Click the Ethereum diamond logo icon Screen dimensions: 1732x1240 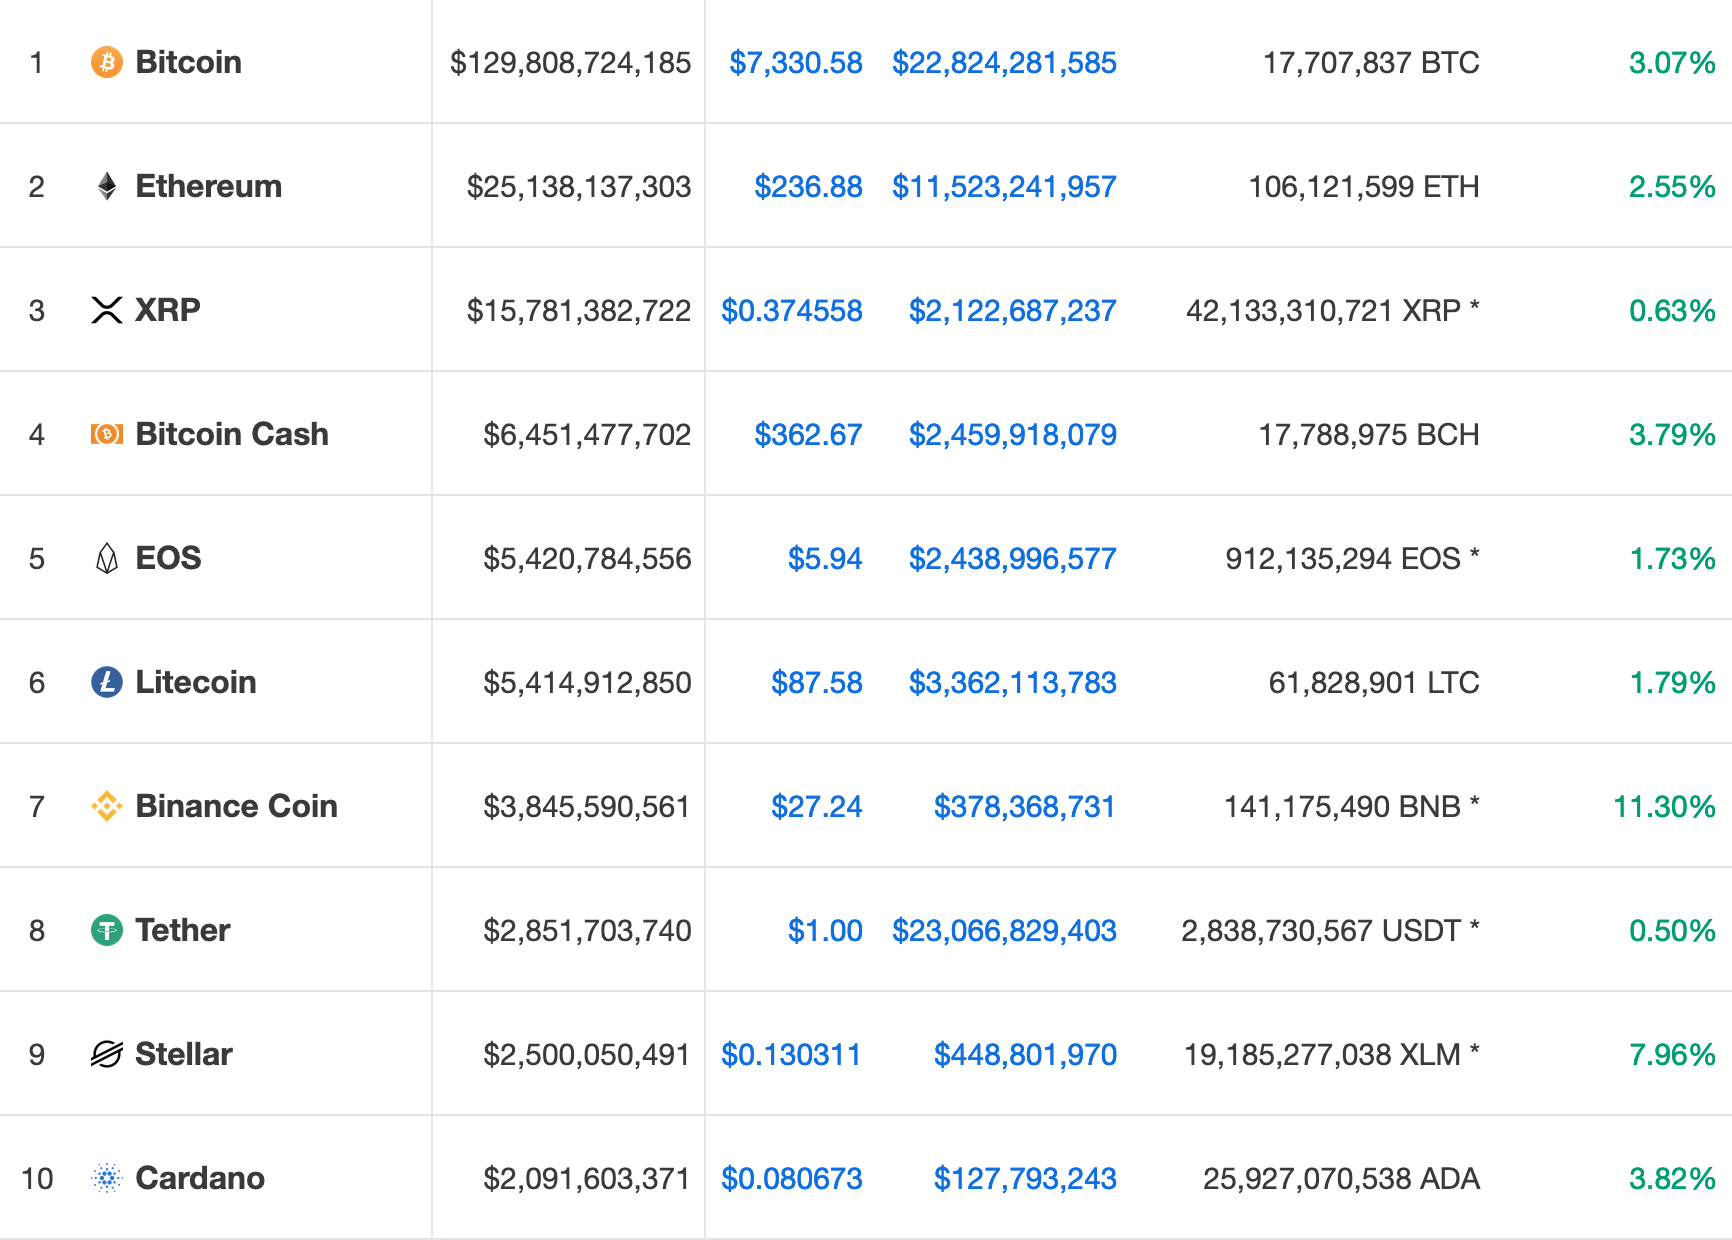(x=107, y=186)
